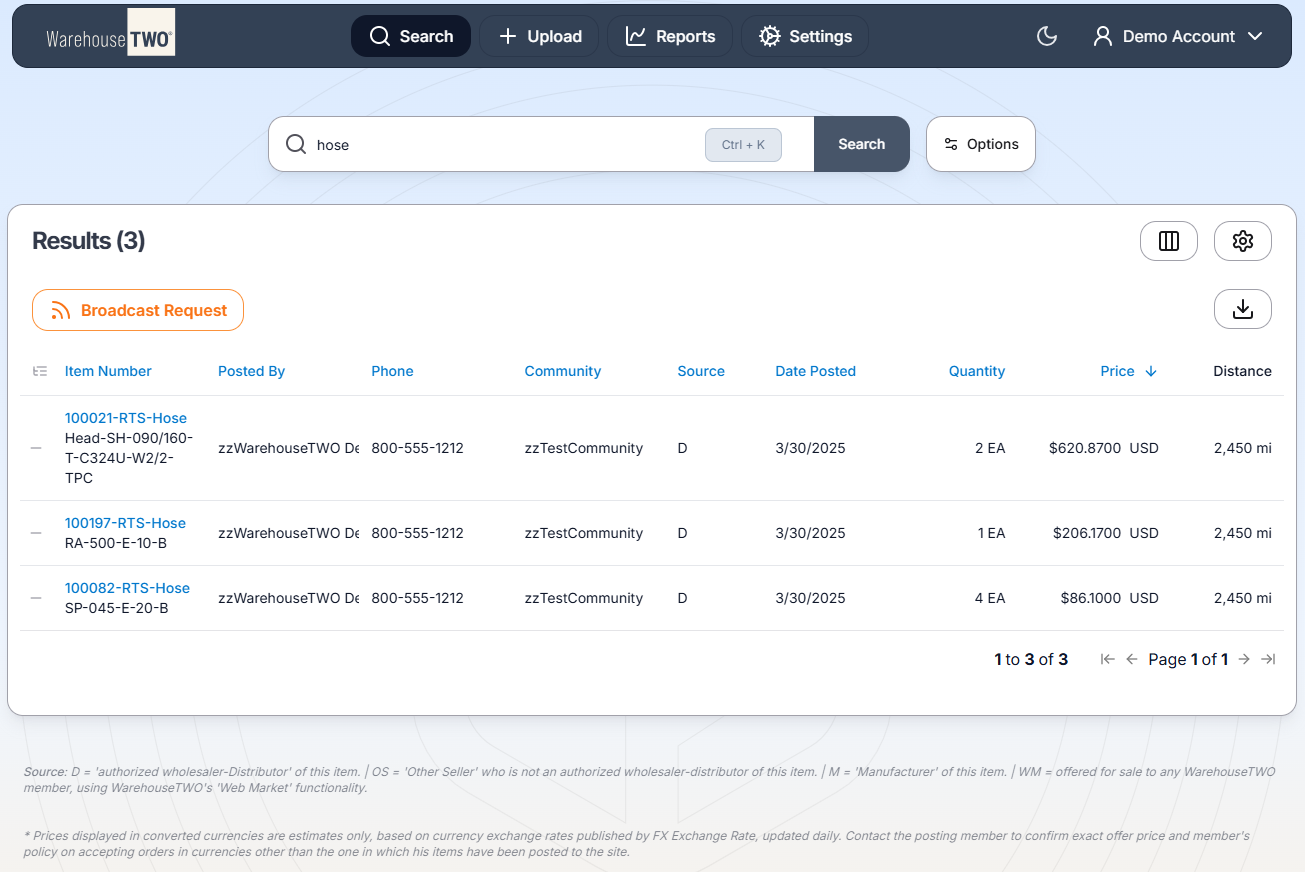Toggle expand-all rows icon in table header
This screenshot has height=872, width=1305.
pos(40,371)
